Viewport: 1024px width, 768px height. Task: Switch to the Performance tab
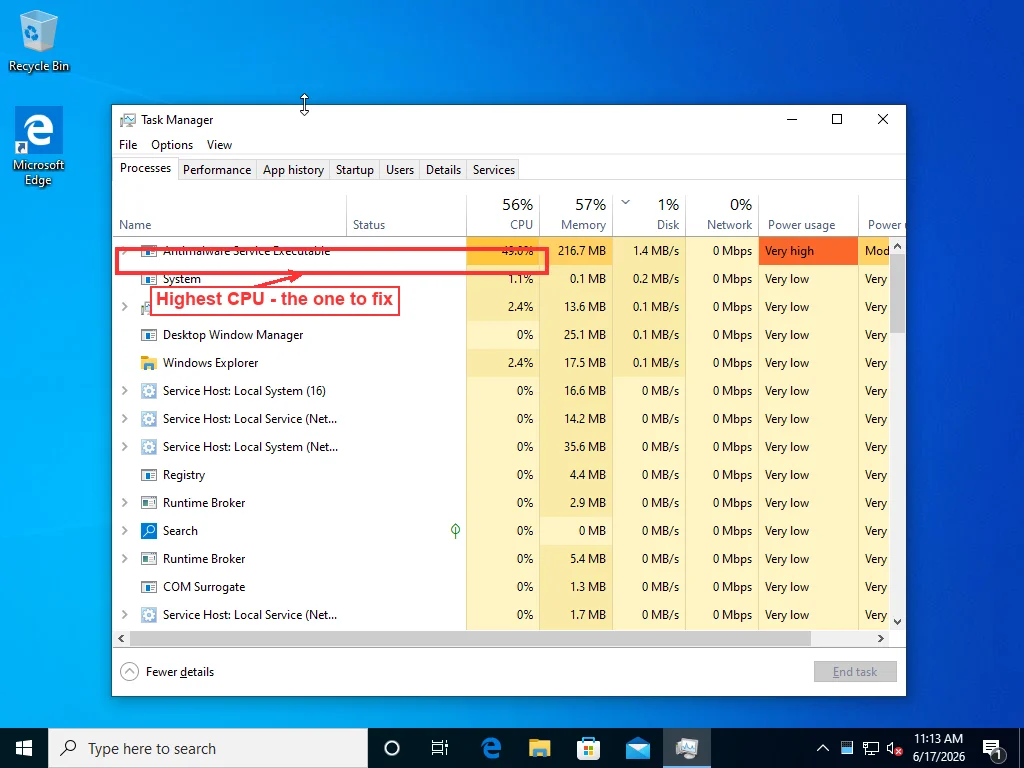point(217,170)
